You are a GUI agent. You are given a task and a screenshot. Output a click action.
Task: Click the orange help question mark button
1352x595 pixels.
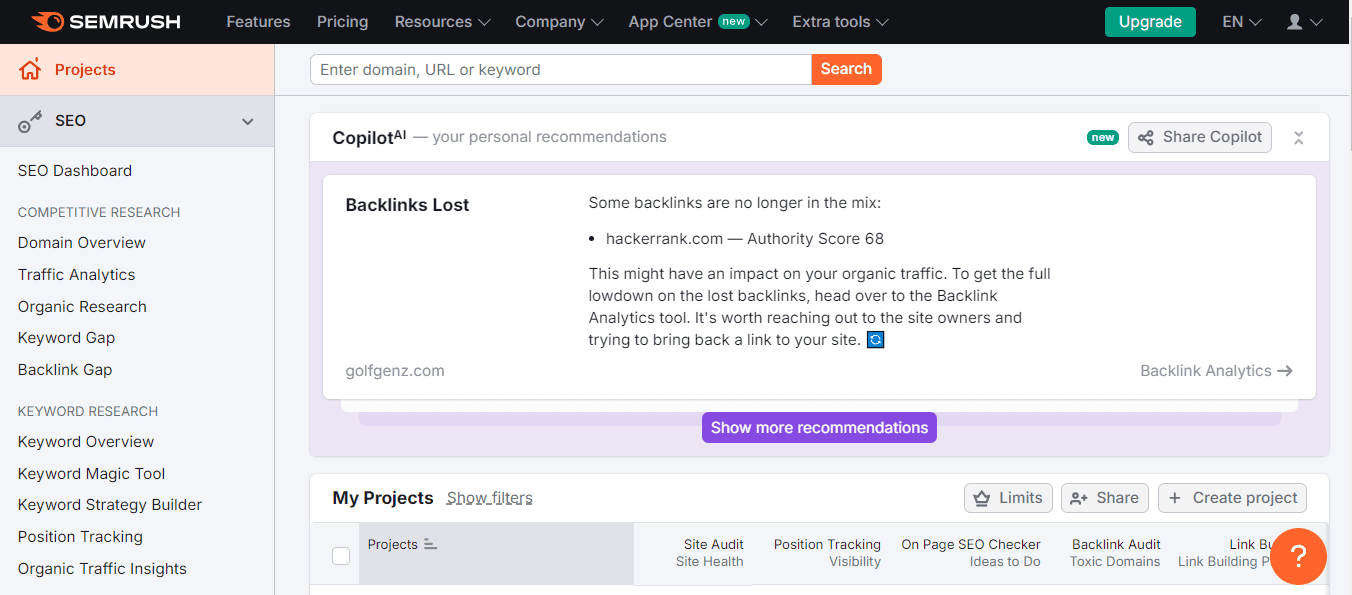click(x=1298, y=556)
